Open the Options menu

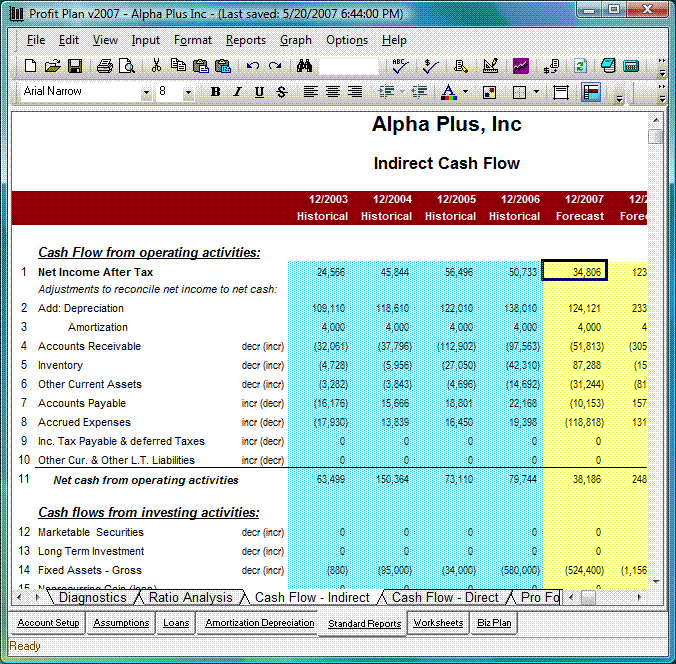(347, 40)
